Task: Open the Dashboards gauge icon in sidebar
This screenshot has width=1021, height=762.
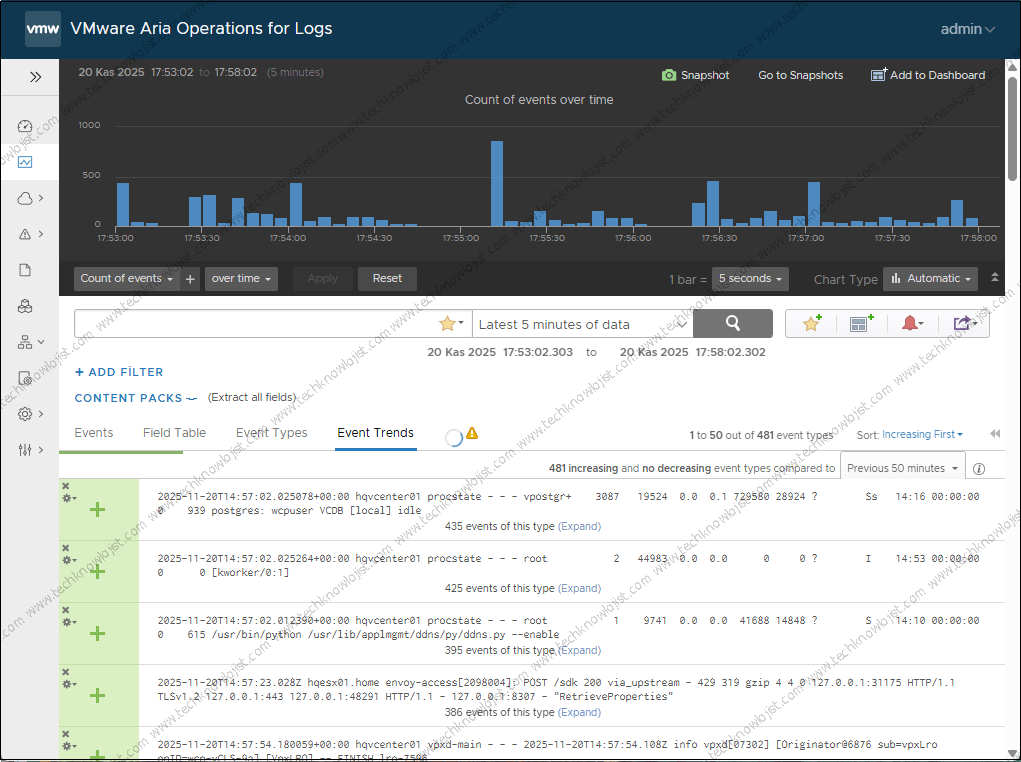Action: [25, 126]
